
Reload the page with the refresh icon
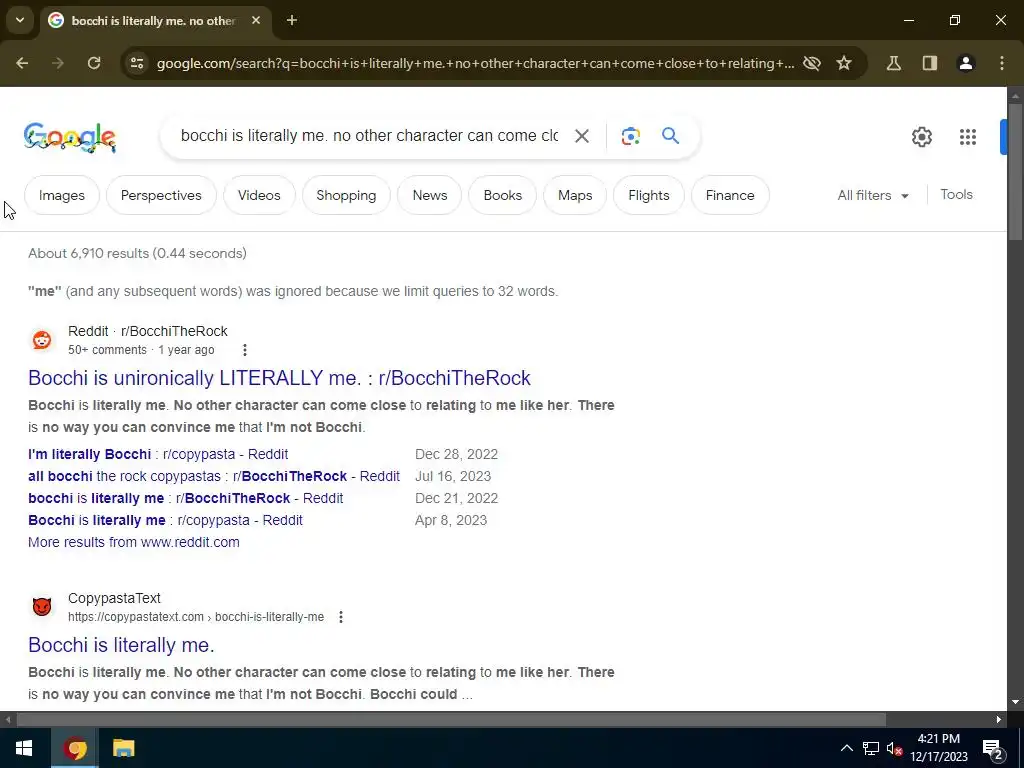coord(94,63)
